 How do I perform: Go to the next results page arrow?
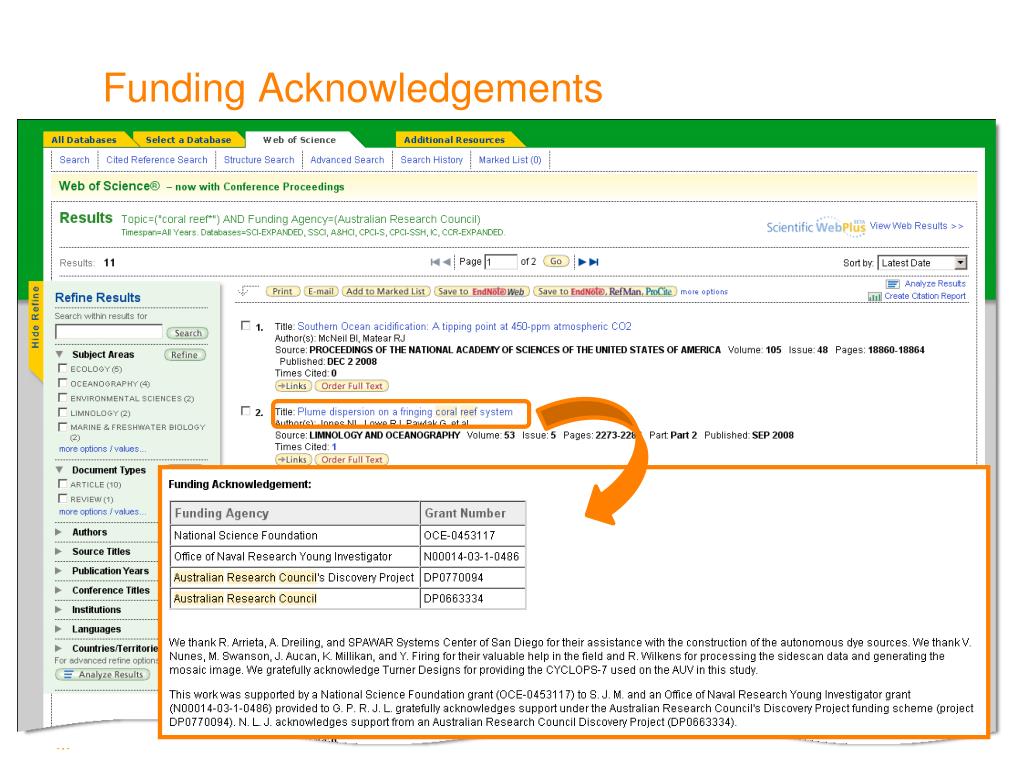point(582,262)
